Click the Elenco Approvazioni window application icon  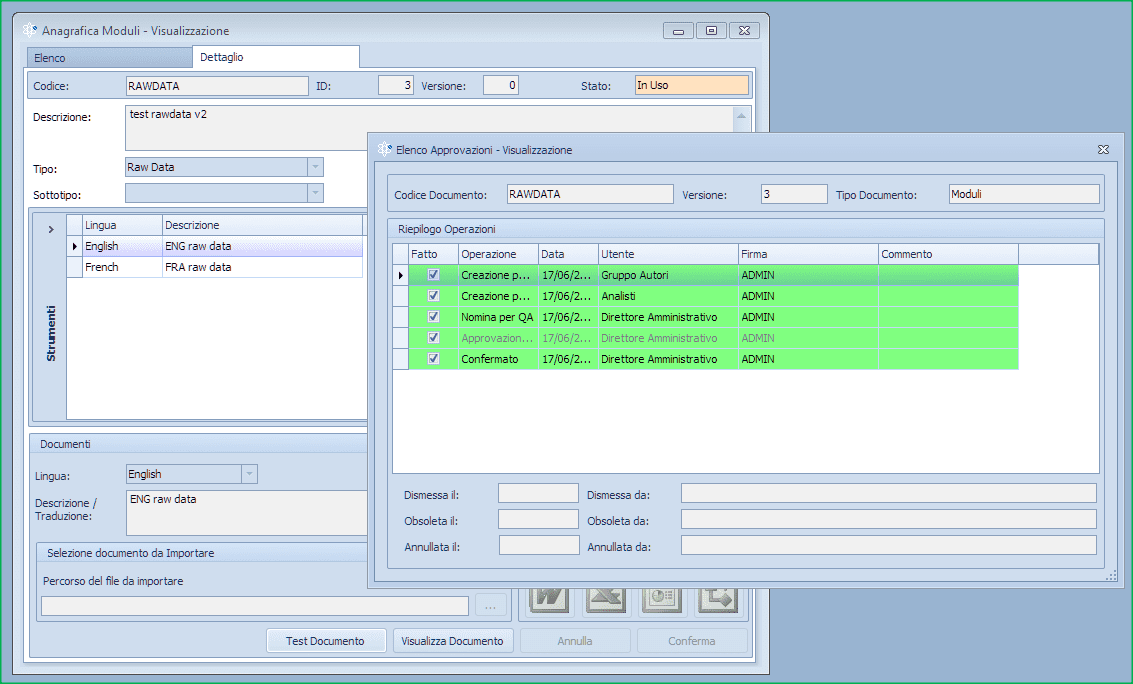(x=383, y=149)
